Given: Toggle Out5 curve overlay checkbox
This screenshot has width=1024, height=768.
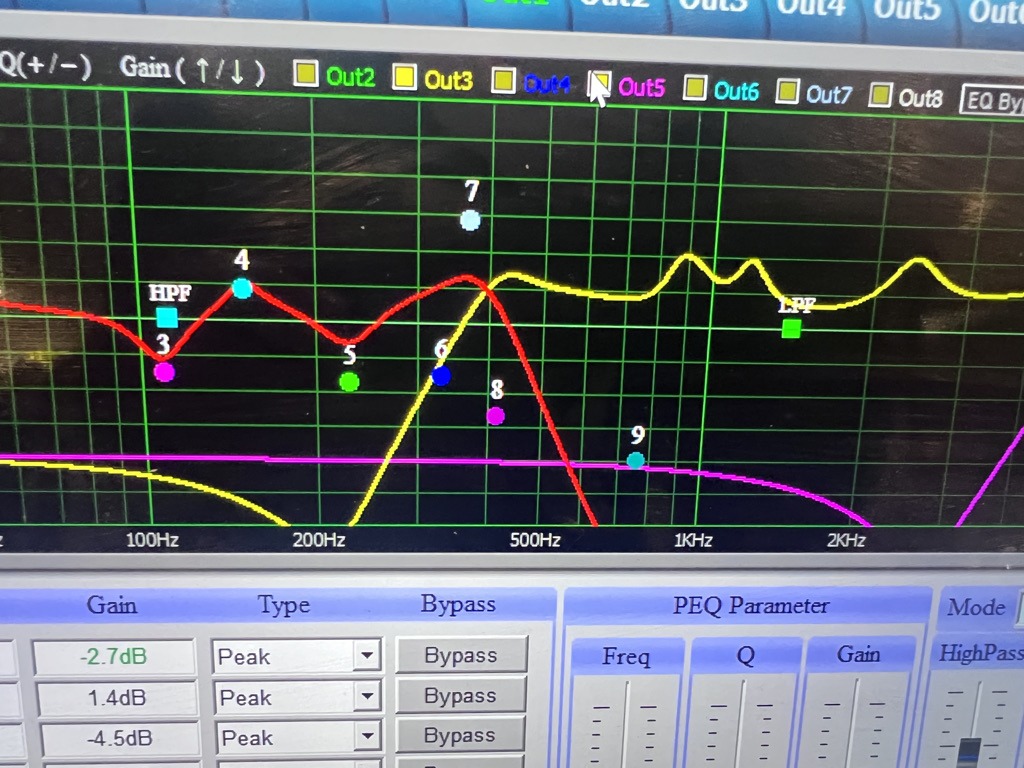Looking at the screenshot, I should (x=600, y=84).
